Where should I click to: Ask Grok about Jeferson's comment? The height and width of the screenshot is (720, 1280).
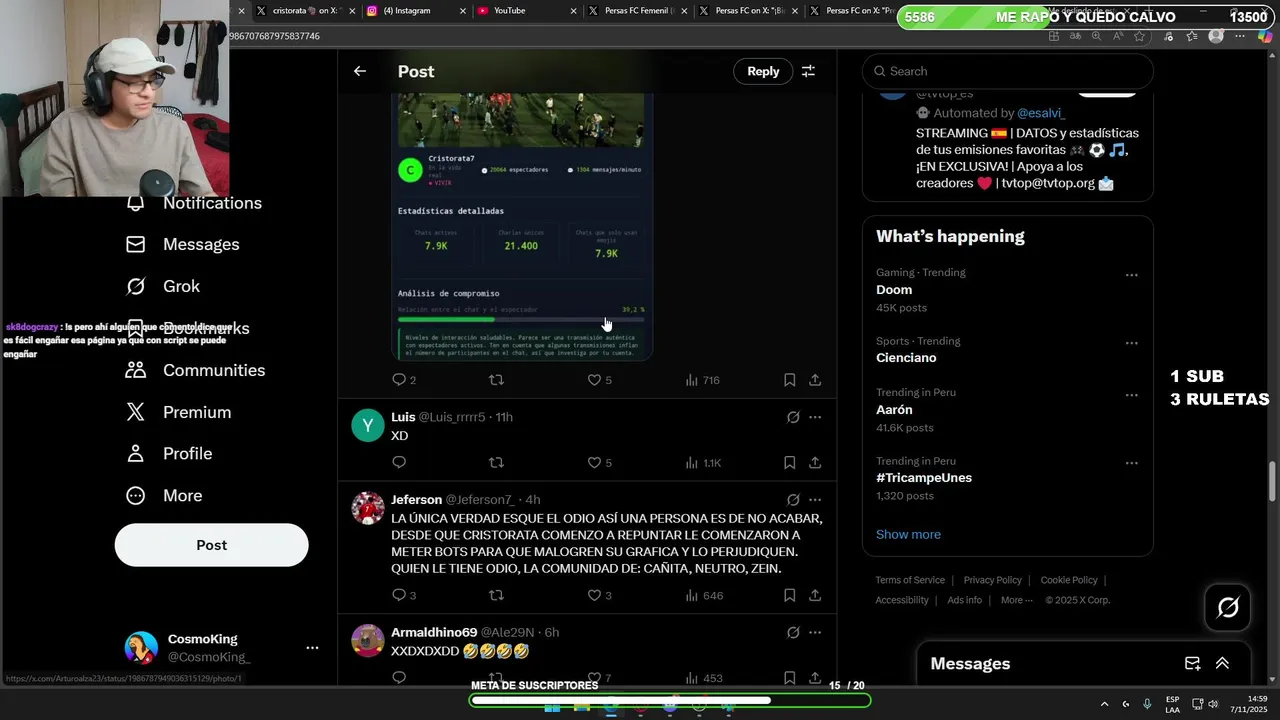click(x=793, y=500)
